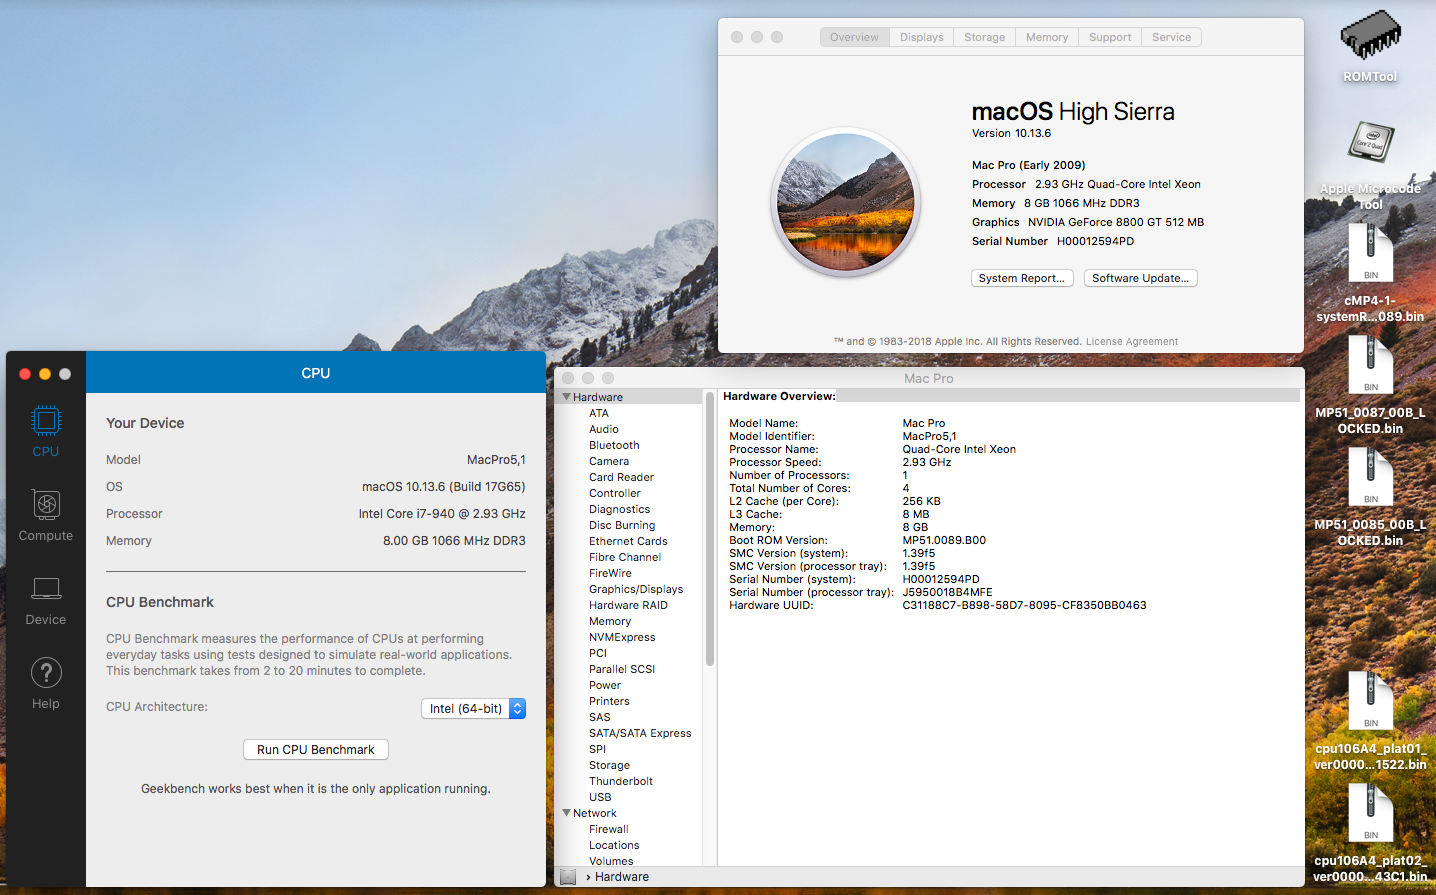Select the Apple Microcode Tool desktop icon
The width and height of the screenshot is (1436, 895).
click(1371, 142)
